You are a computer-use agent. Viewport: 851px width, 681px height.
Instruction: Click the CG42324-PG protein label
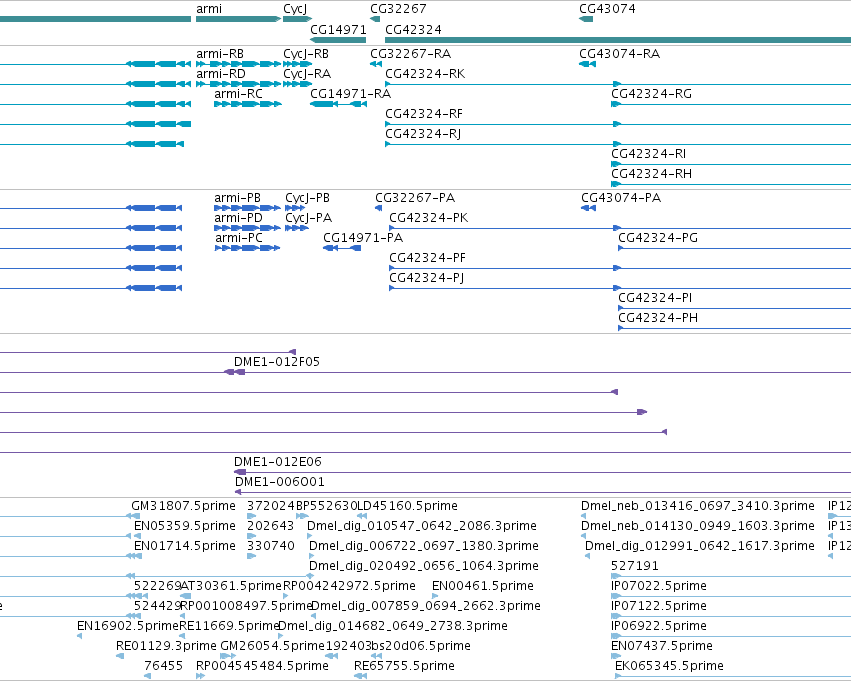pyautogui.click(x=658, y=238)
